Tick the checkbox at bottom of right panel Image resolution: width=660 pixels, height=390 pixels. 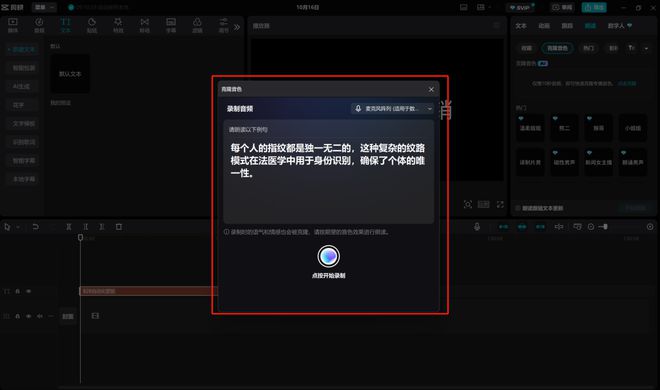518,208
